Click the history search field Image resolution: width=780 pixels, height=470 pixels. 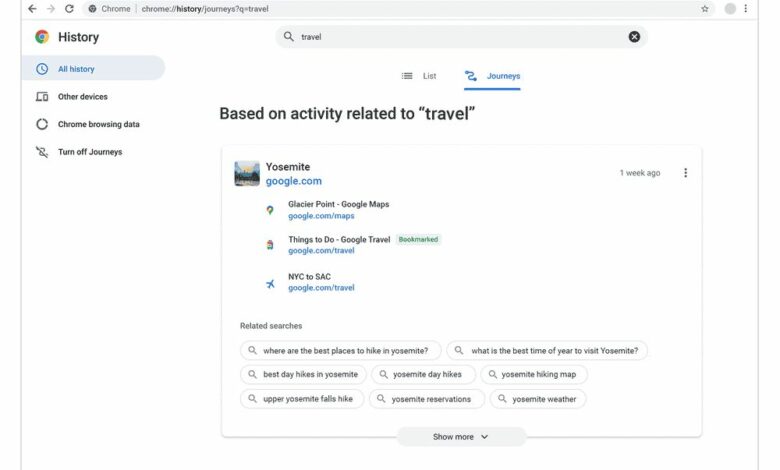coord(460,37)
